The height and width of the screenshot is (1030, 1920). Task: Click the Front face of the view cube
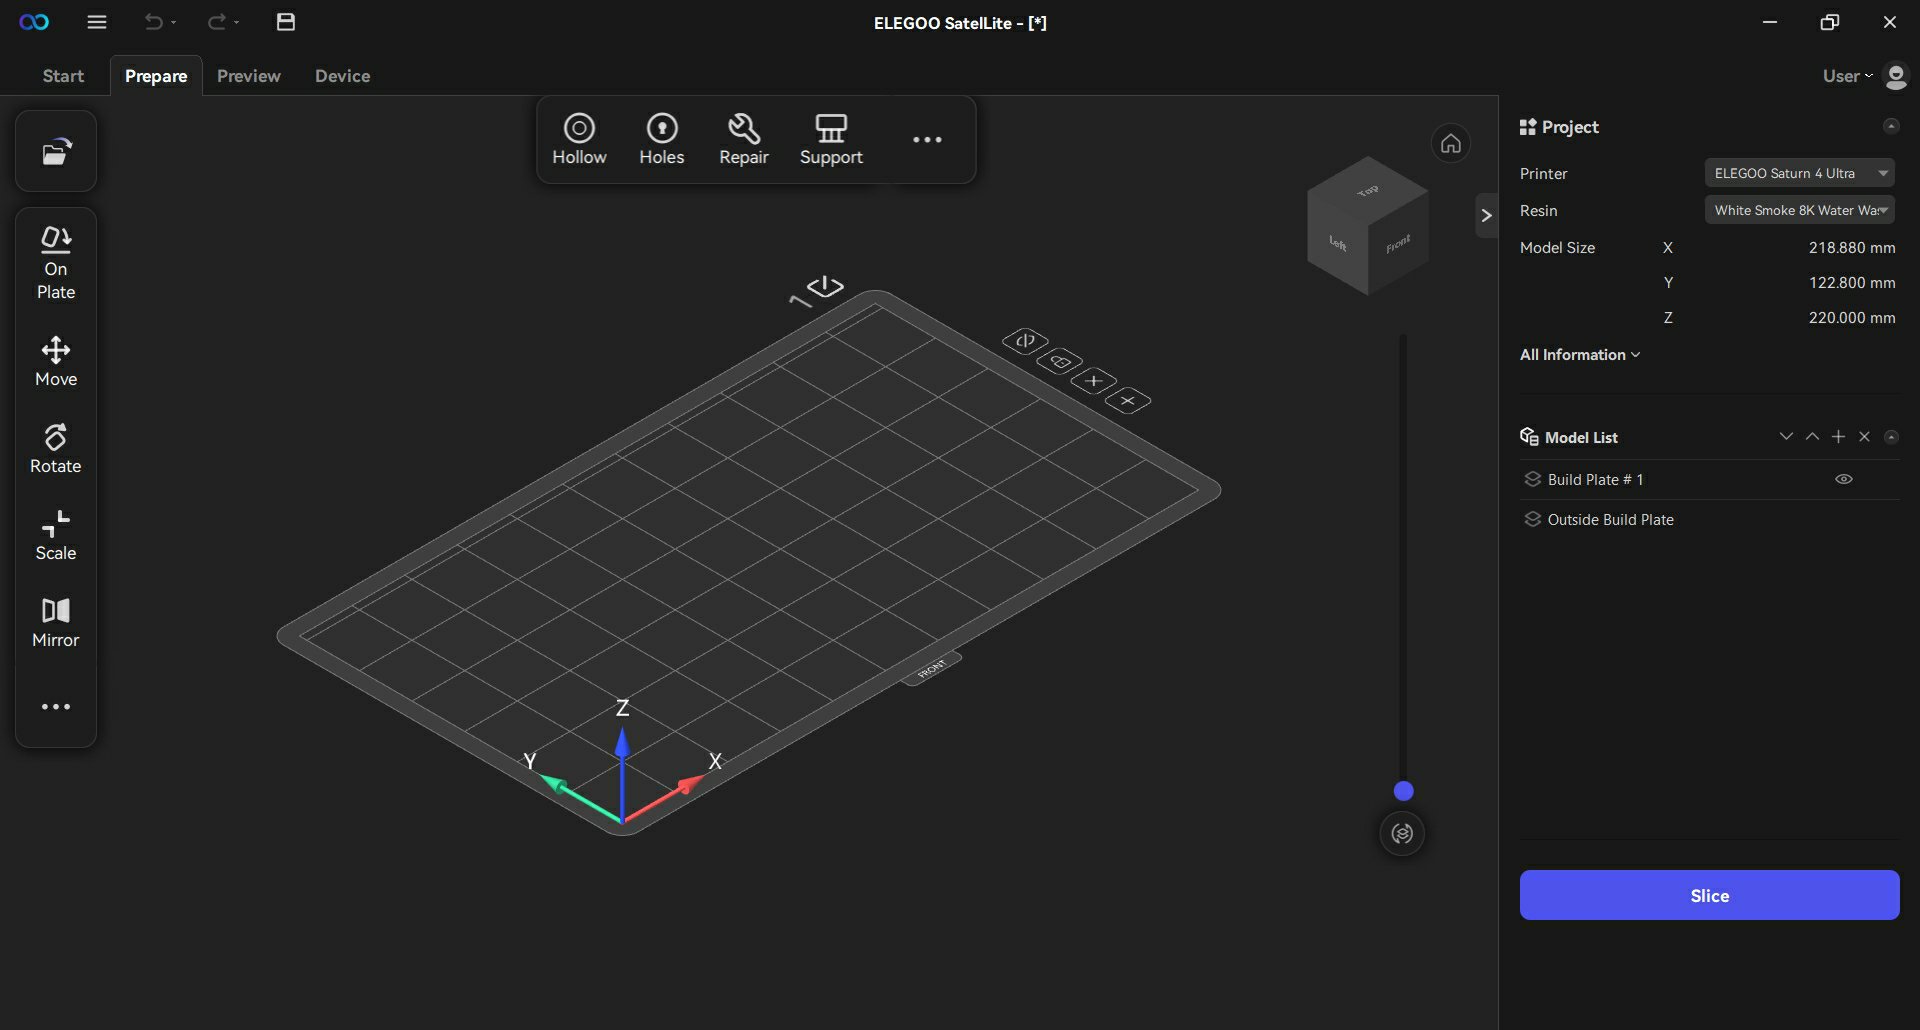1398,243
